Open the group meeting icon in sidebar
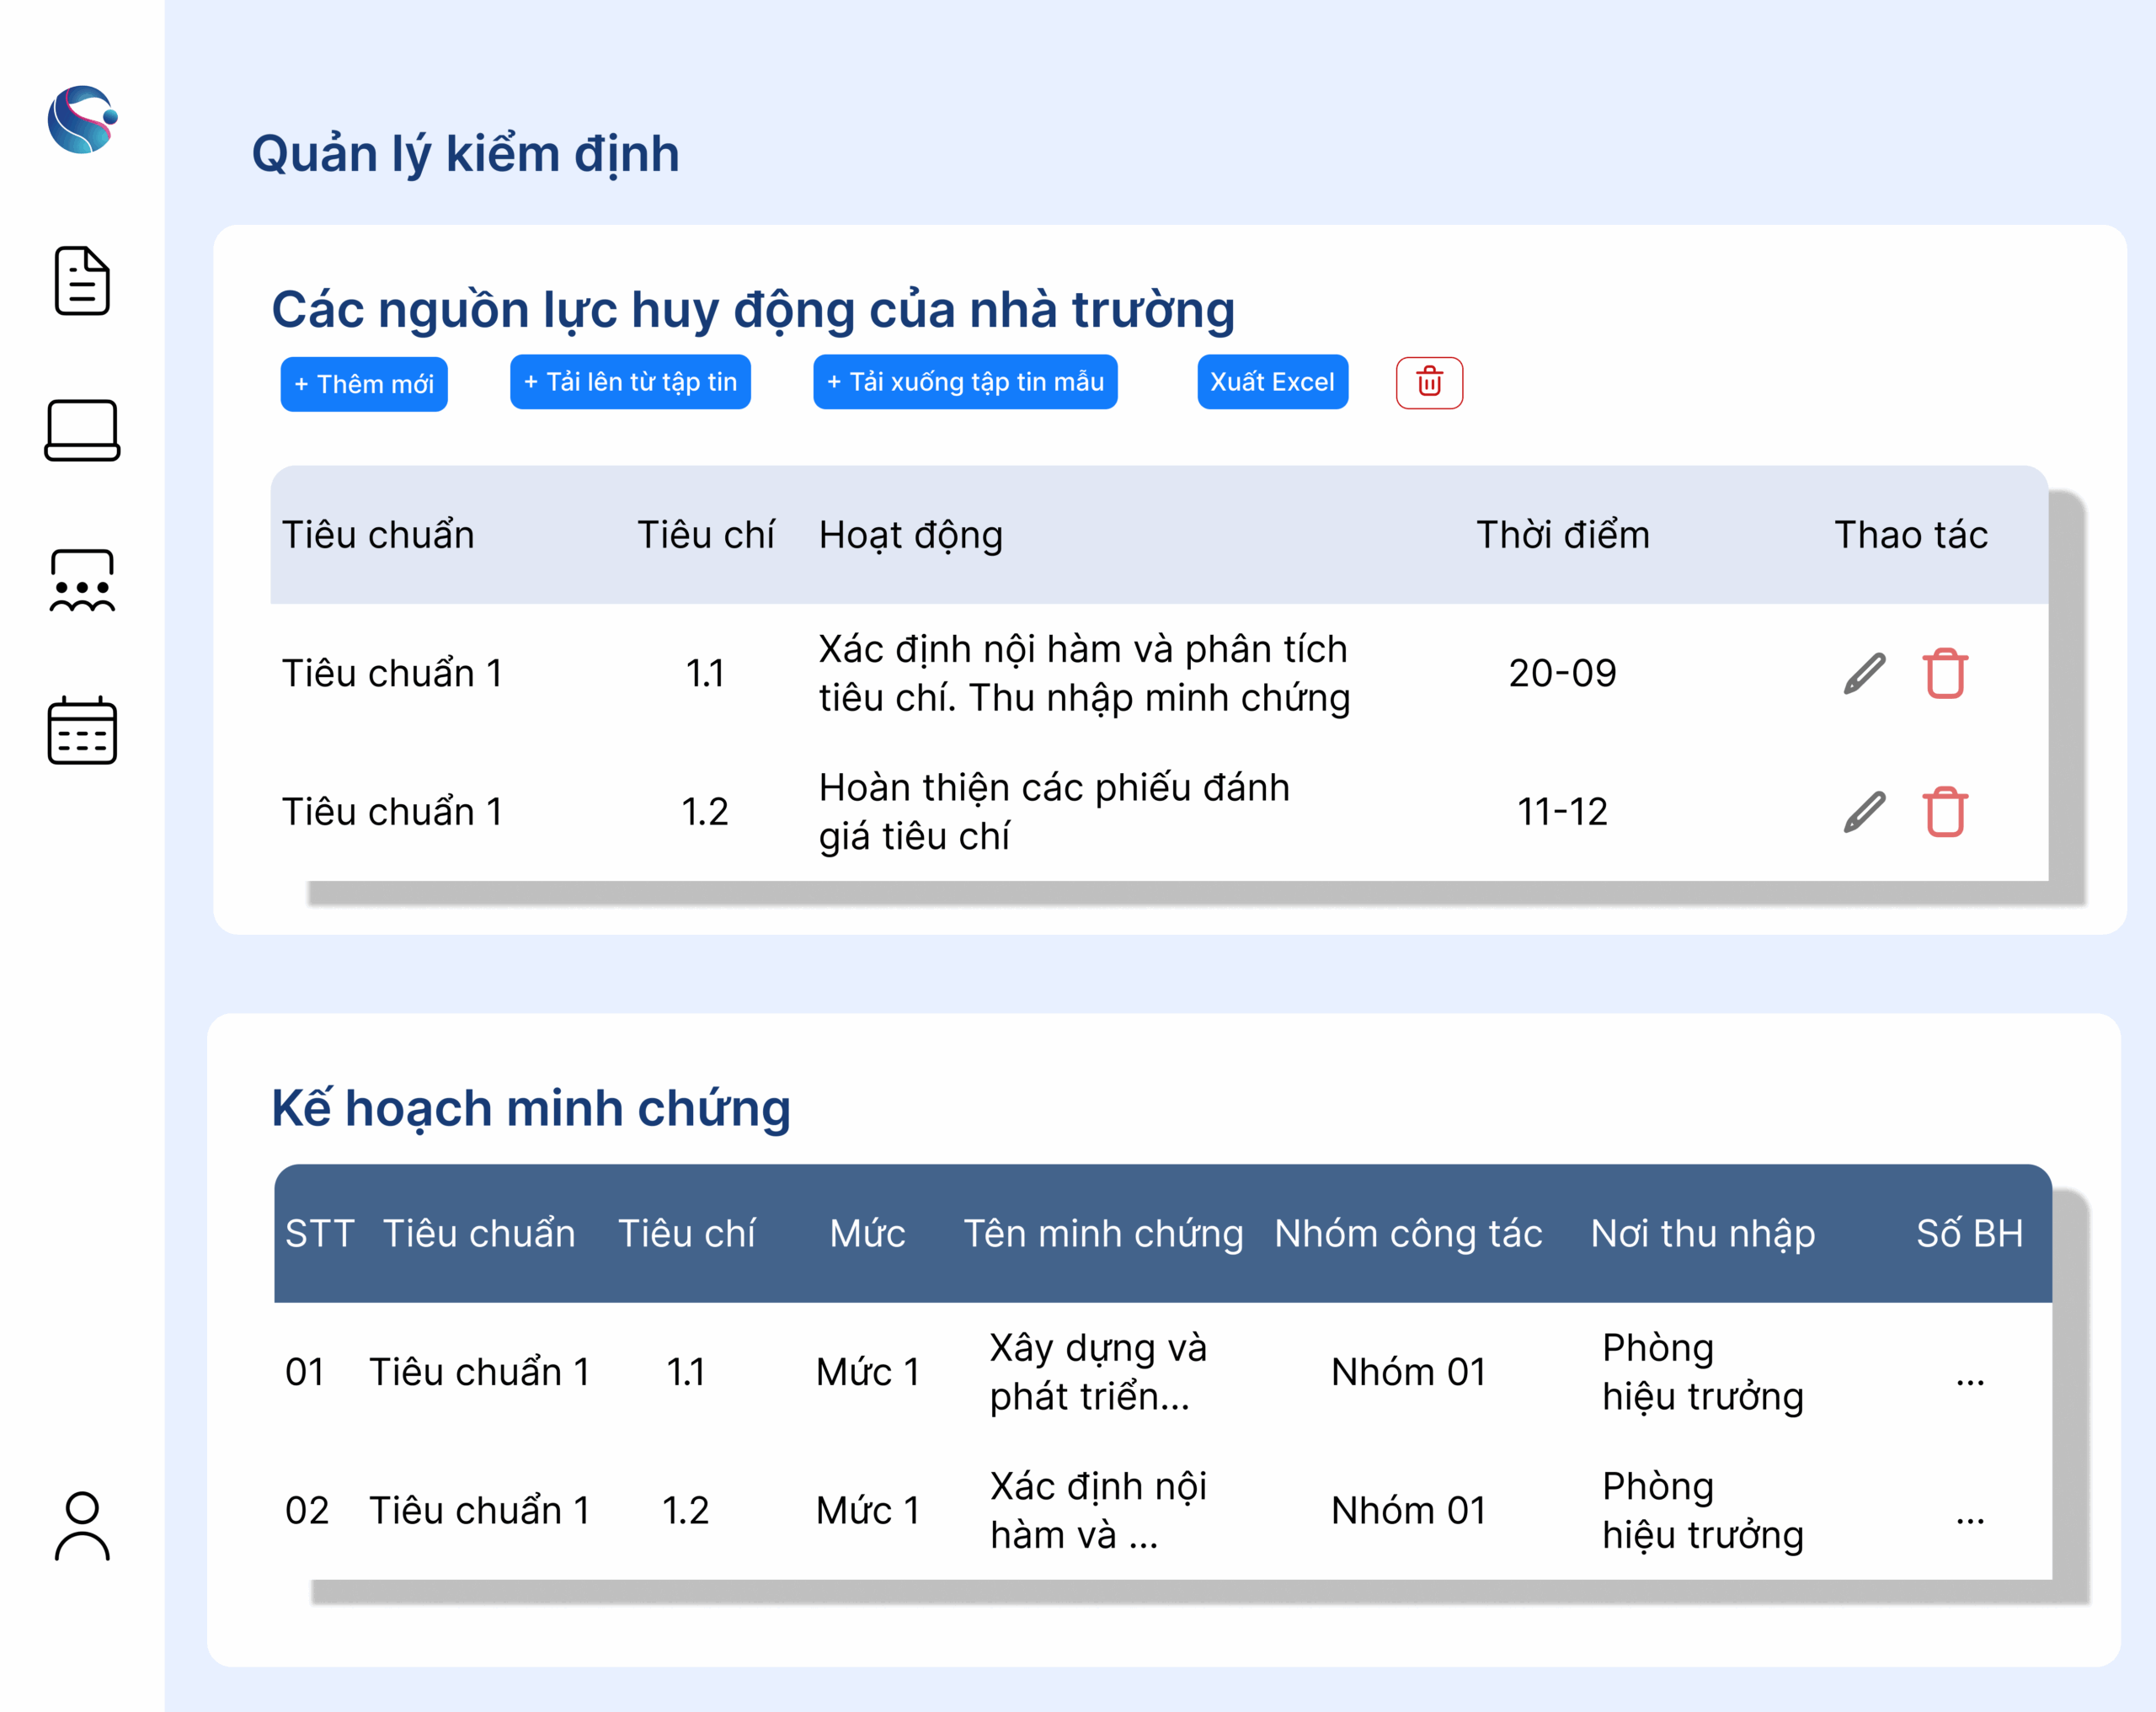Viewport: 2156px width, 1712px height. pos(82,580)
